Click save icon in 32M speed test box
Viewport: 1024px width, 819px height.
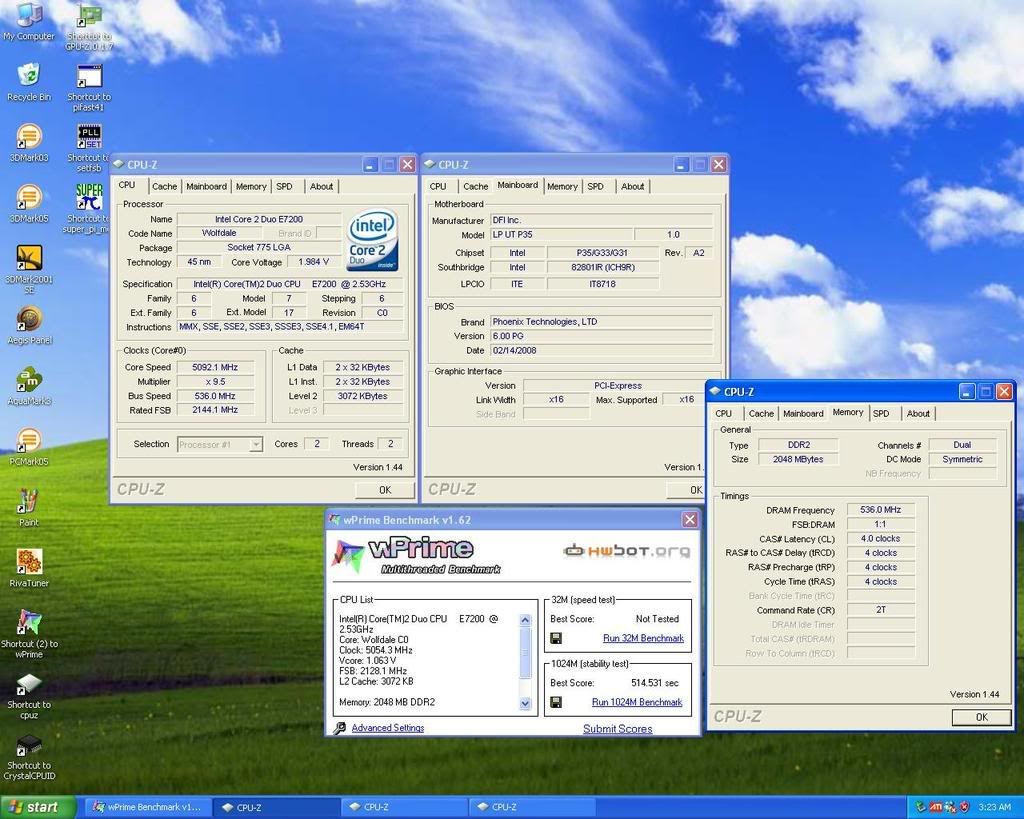556,638
